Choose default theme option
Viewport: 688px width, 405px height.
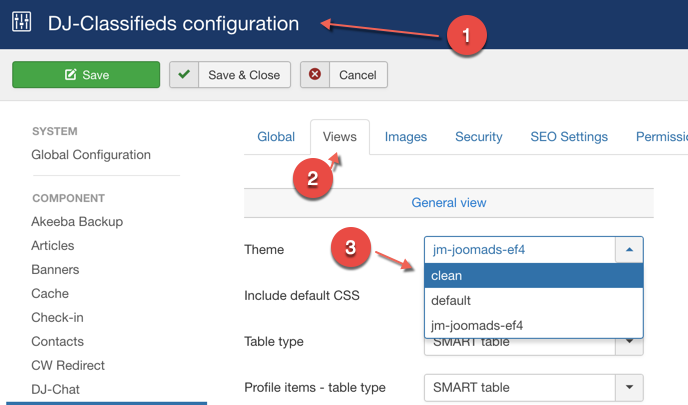click(534, 301)
